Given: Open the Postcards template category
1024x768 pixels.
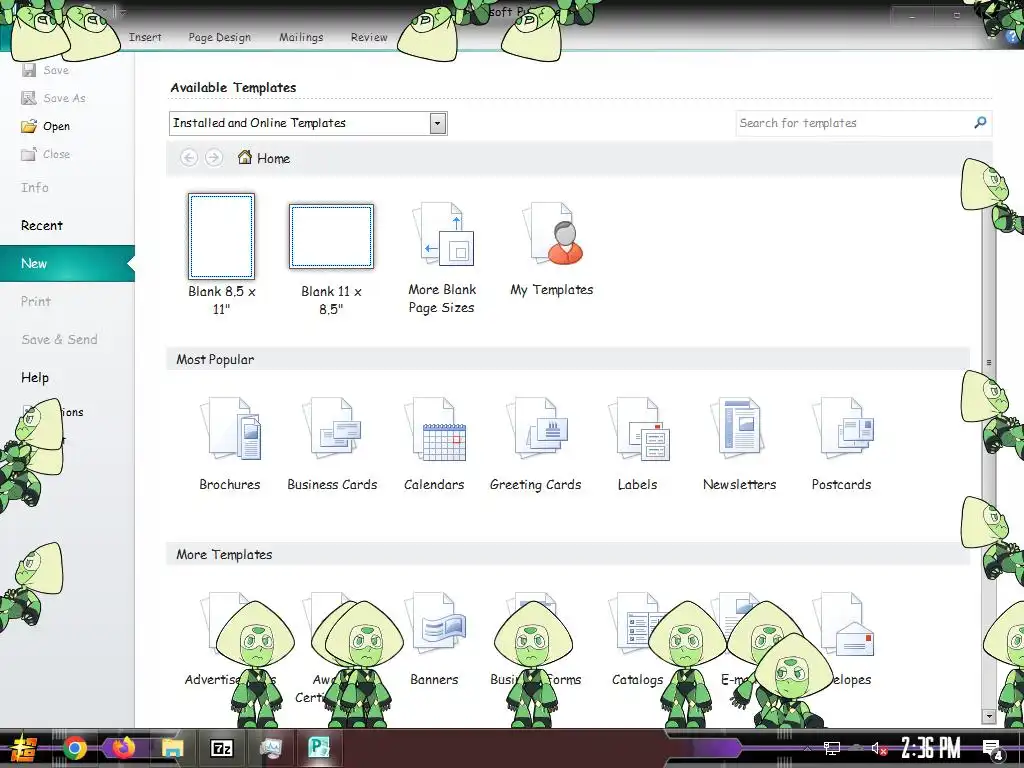Looking at the screenshot, I should click(x=841, y=444).
